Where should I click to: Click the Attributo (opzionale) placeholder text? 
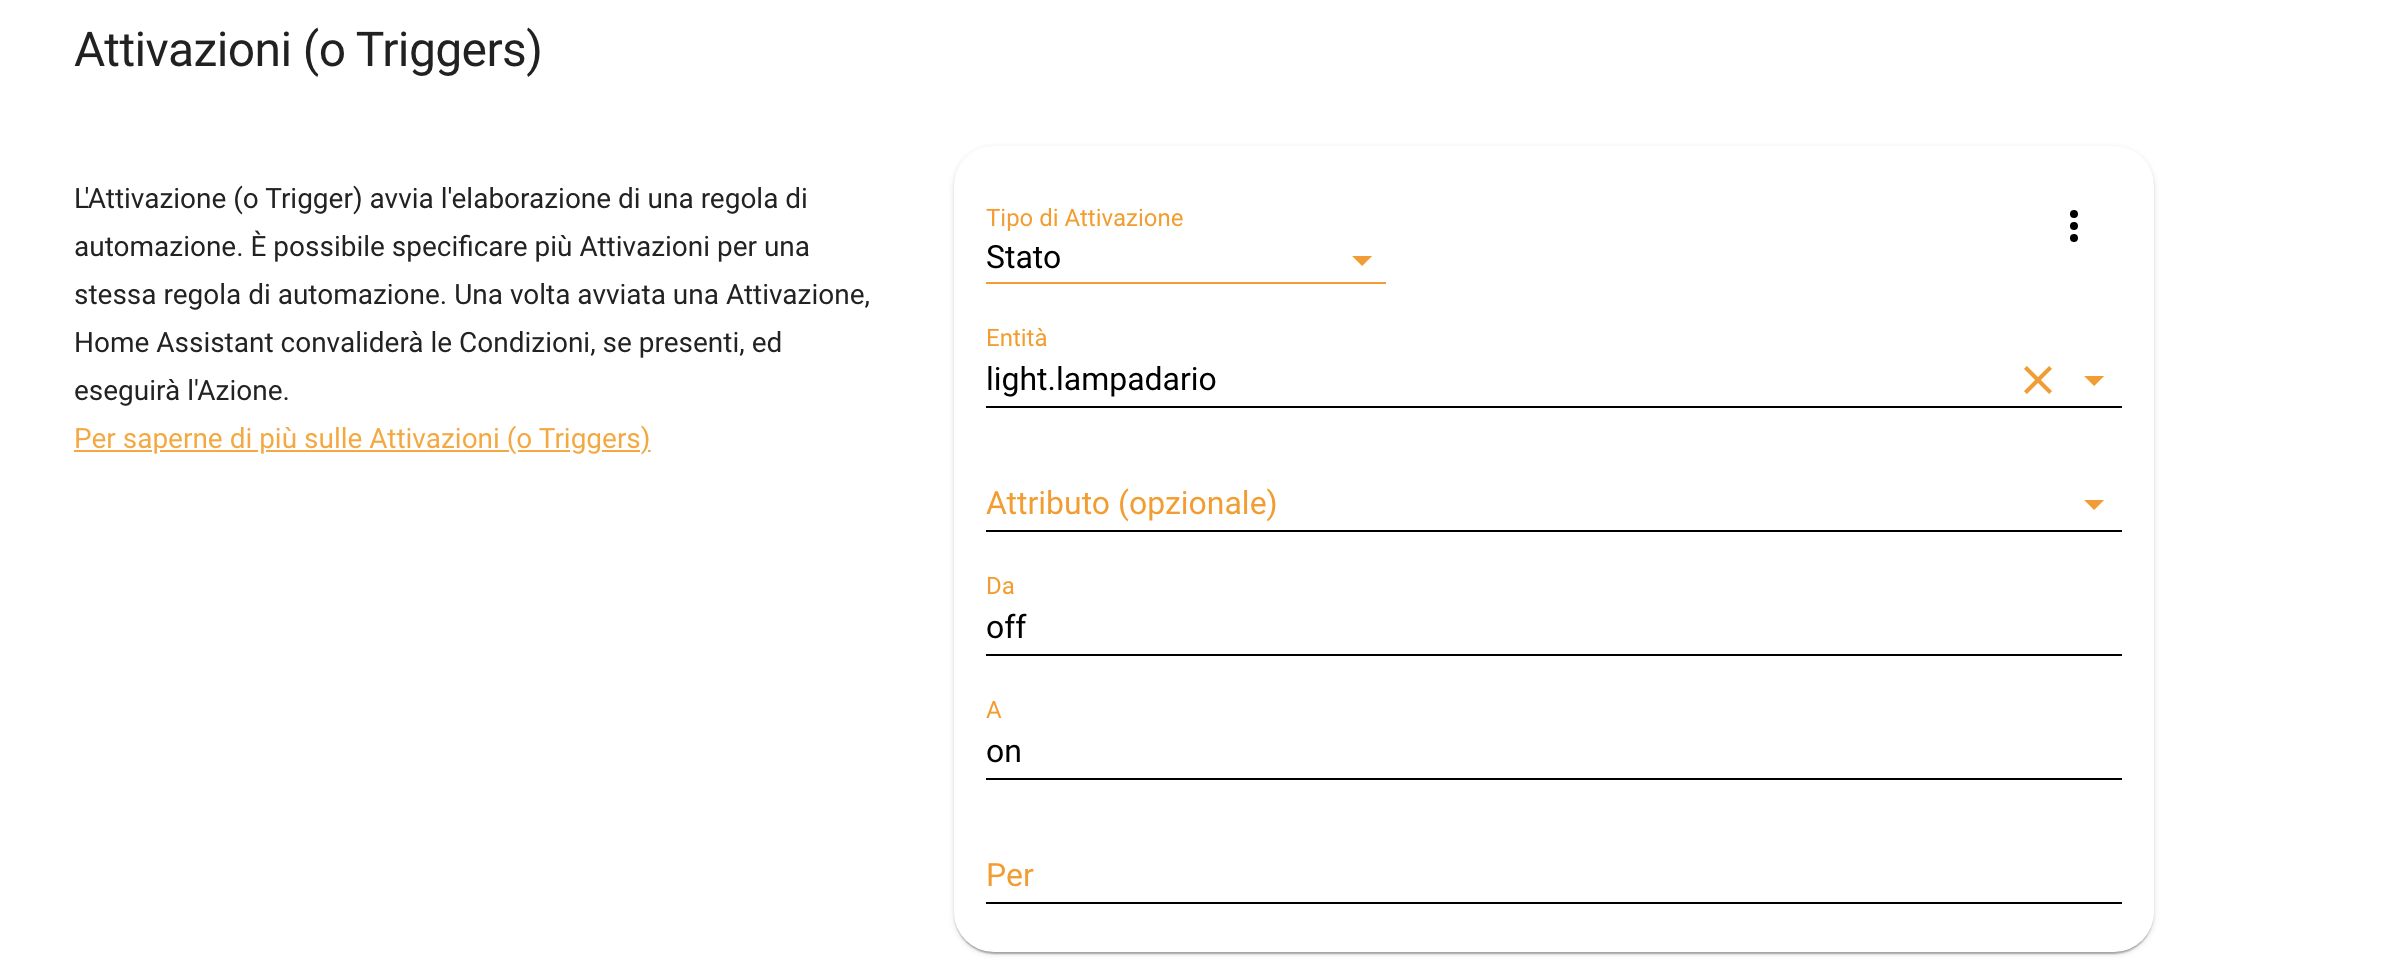[x=1131, y=503]
